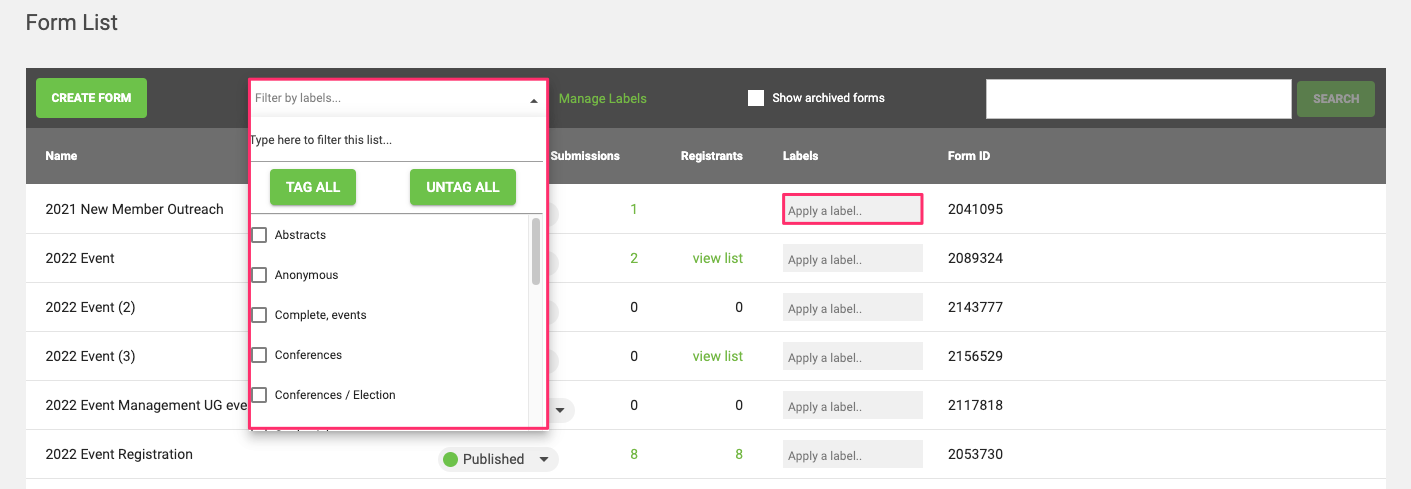The height and width of the screenshot is (489, 1411).
Task: Check the Anonymous label checkbox
Action: coord(259,275)
